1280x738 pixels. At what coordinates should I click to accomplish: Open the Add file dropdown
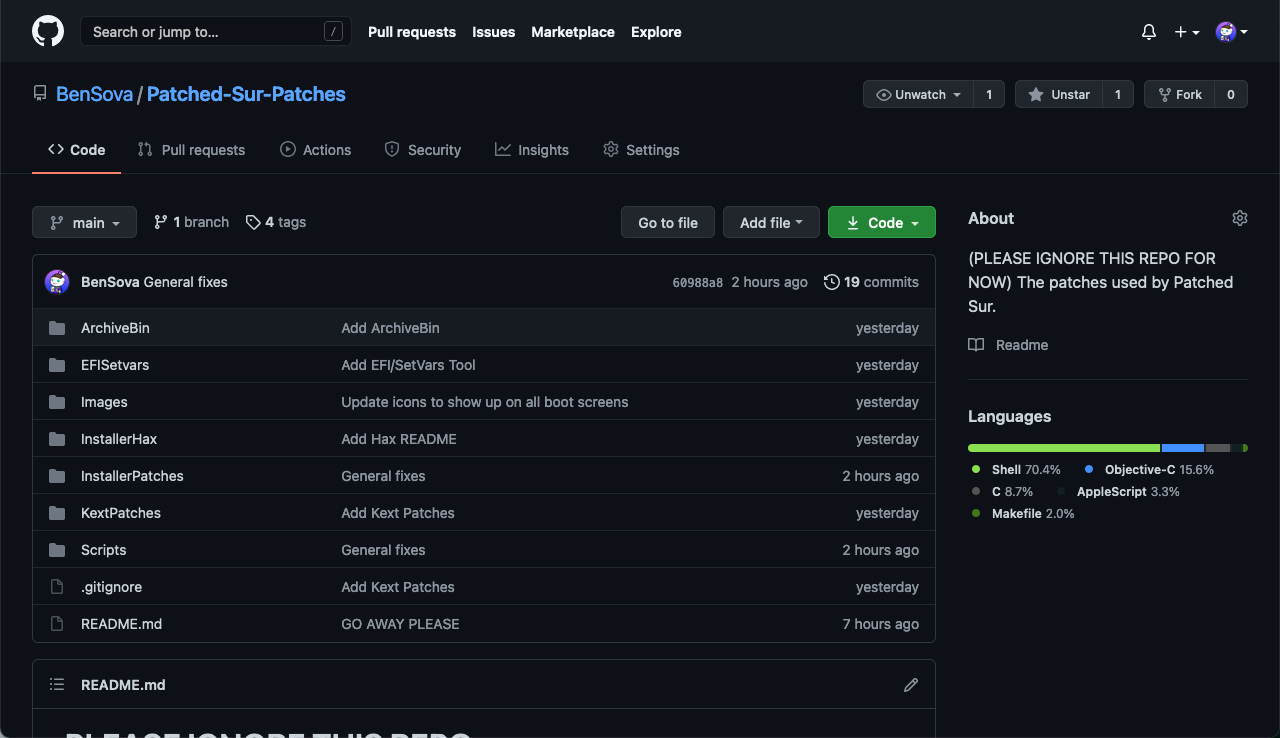click(x=771, y=222)
